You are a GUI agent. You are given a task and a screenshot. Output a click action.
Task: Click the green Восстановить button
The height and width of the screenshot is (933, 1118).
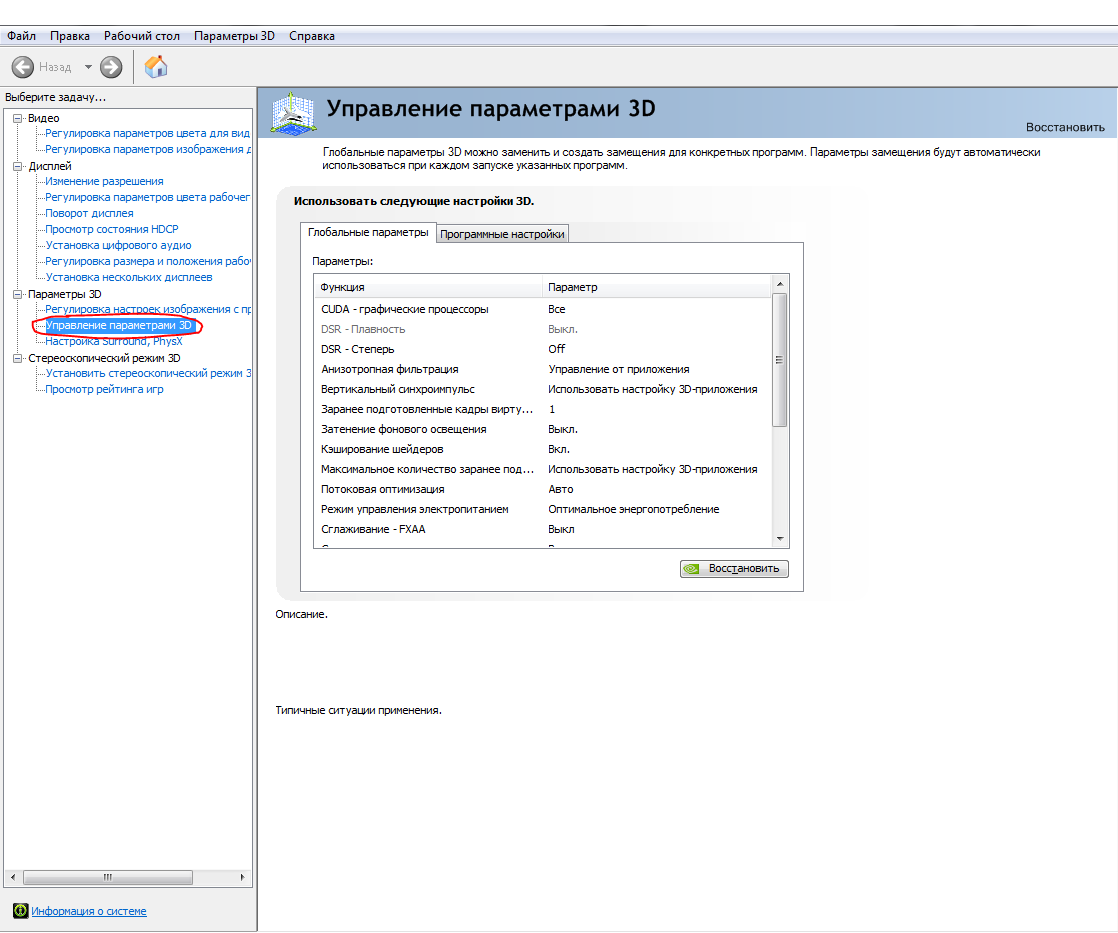click(x=734, y=569)
